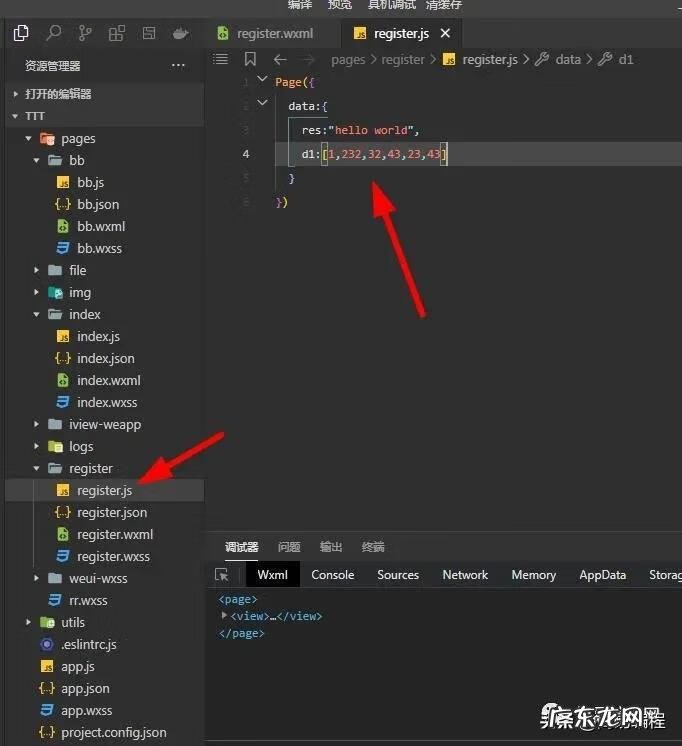The height and width of the screenshot is (746, 682).
Task: Open the explorer more actions ellipsis
Action: point(178,65)
